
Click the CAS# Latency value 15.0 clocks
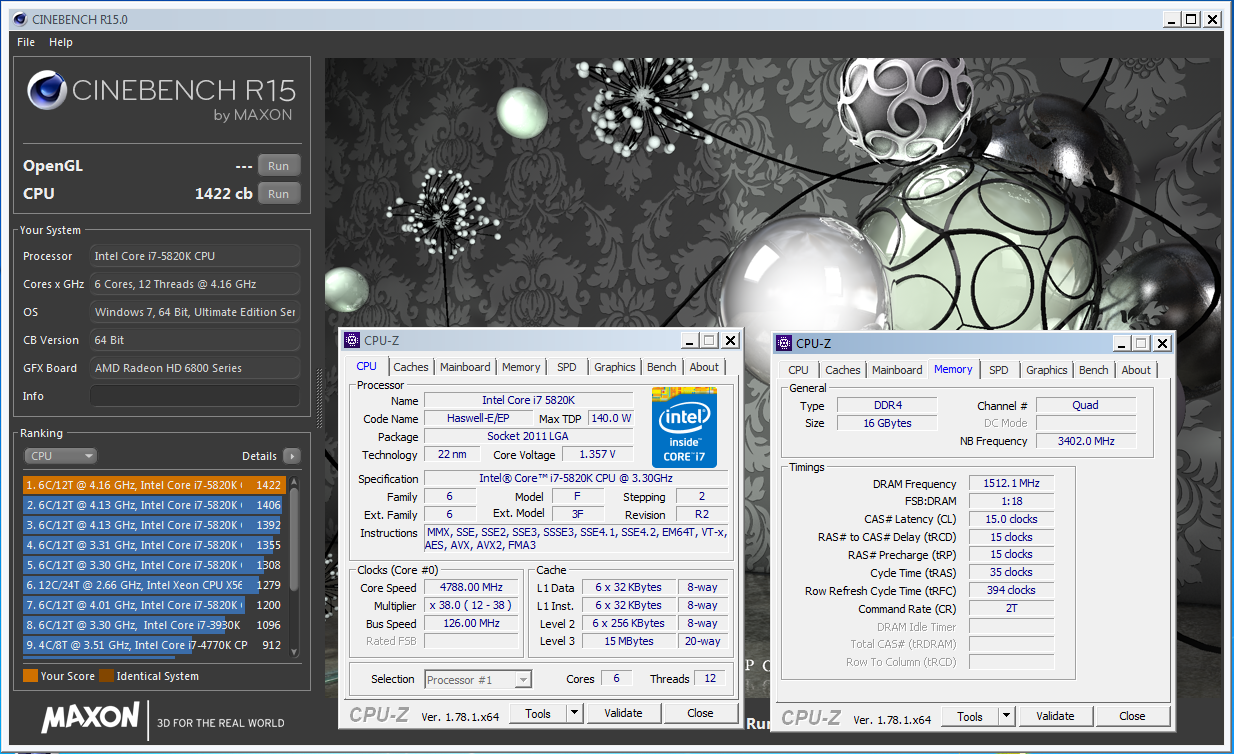click(x=1011, y=520)
